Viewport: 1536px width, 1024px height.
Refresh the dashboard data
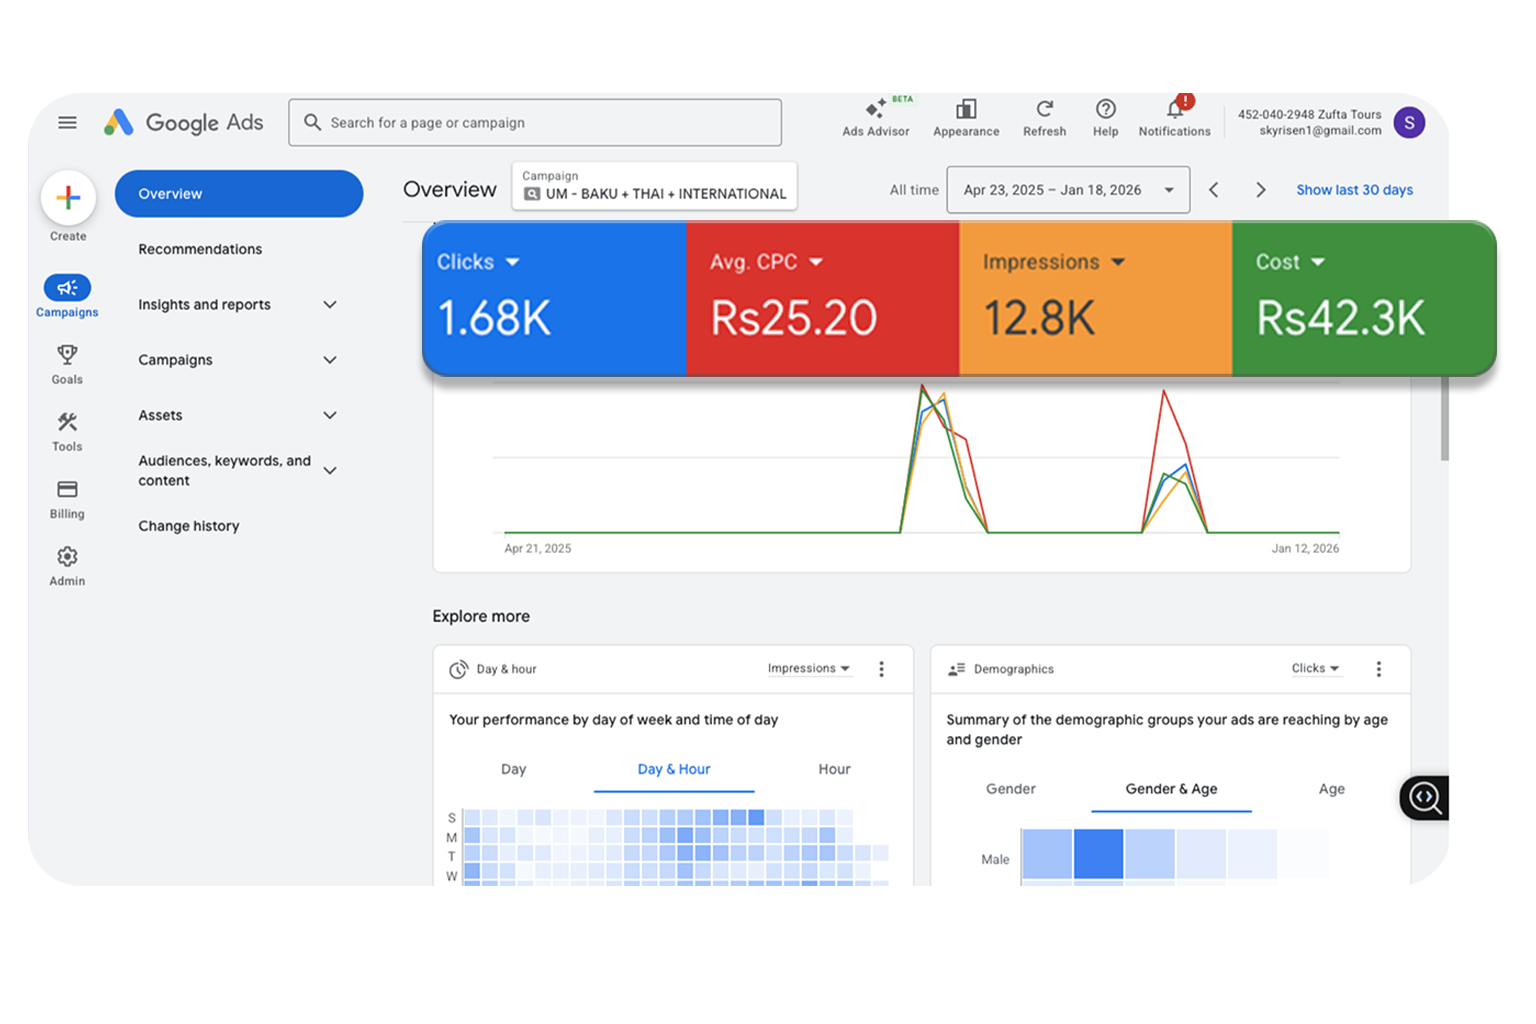point(1044,117)
